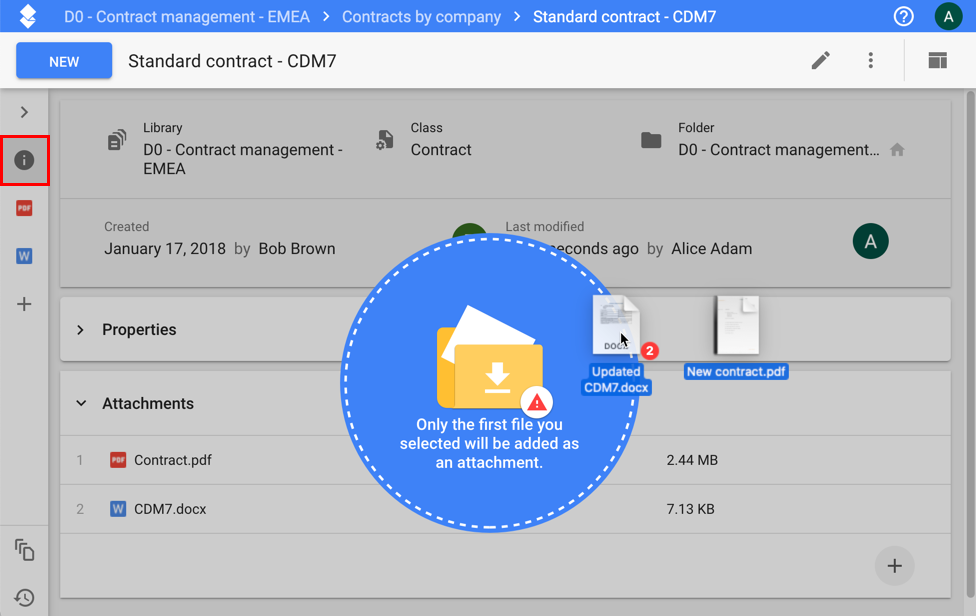Screen dimensions: 976x616
Task: Add attachment using sidebar plus icon
Action: click(x=24, y=304)
